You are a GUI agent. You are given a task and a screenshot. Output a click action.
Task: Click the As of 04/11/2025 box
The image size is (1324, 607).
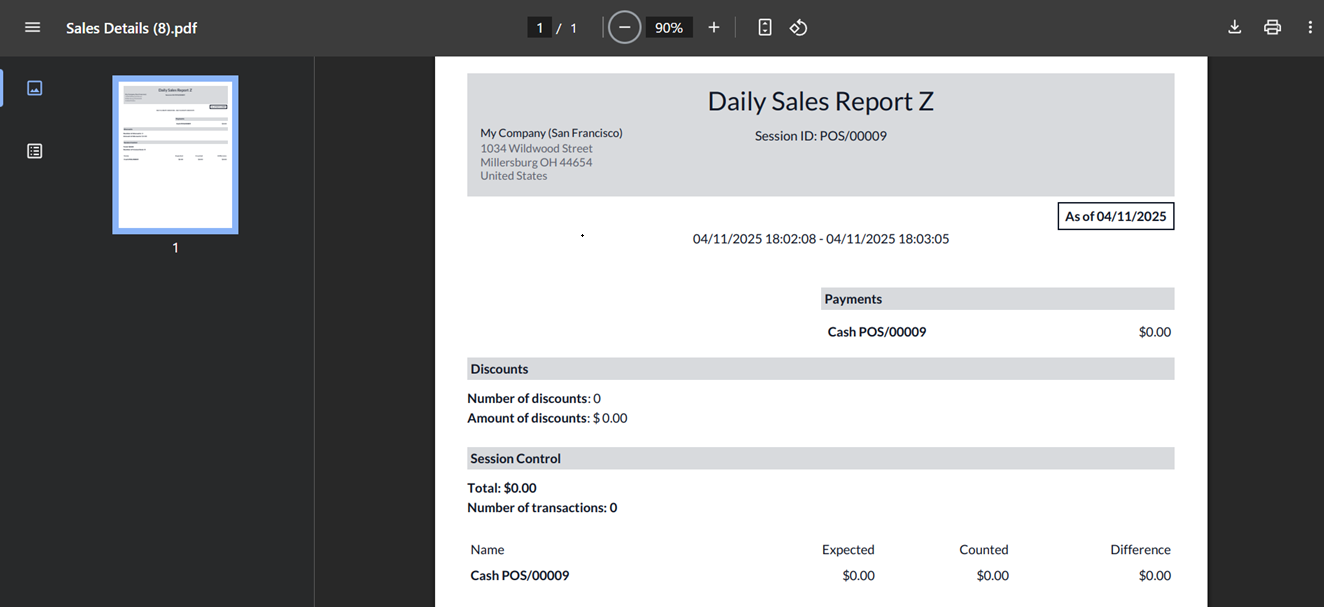(x=1115, y=216)
